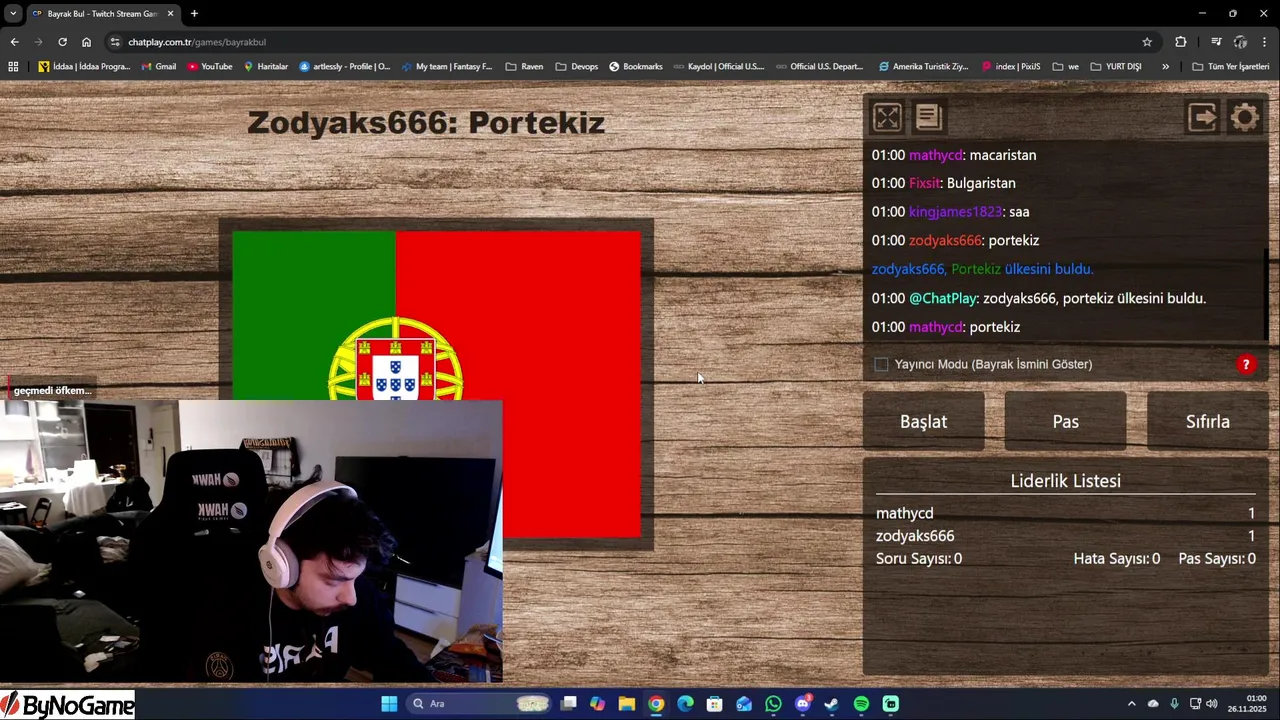The height and width of the screenshot is (720, 1280).
Task: Open the new tab plus button
Action: tap(194, 14)
